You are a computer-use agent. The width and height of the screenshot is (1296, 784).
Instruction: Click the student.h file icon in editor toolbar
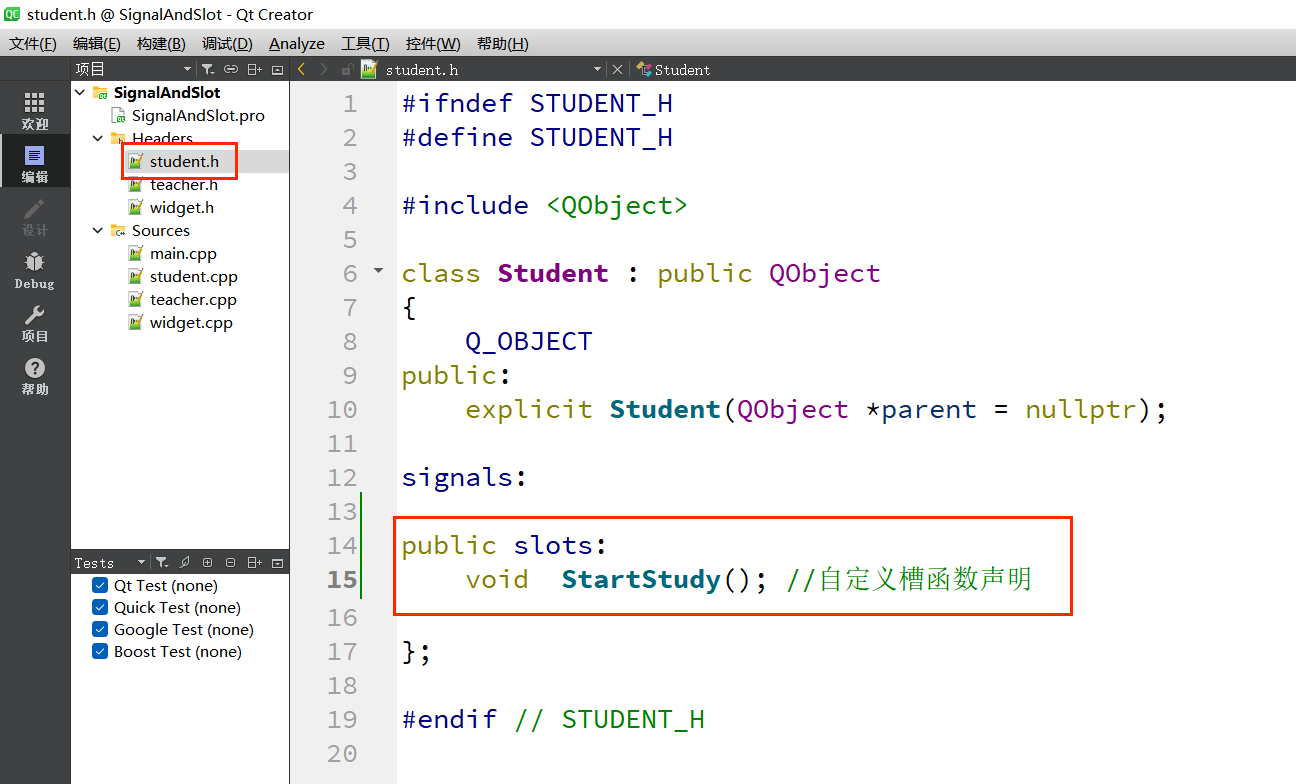click(370, 69)
